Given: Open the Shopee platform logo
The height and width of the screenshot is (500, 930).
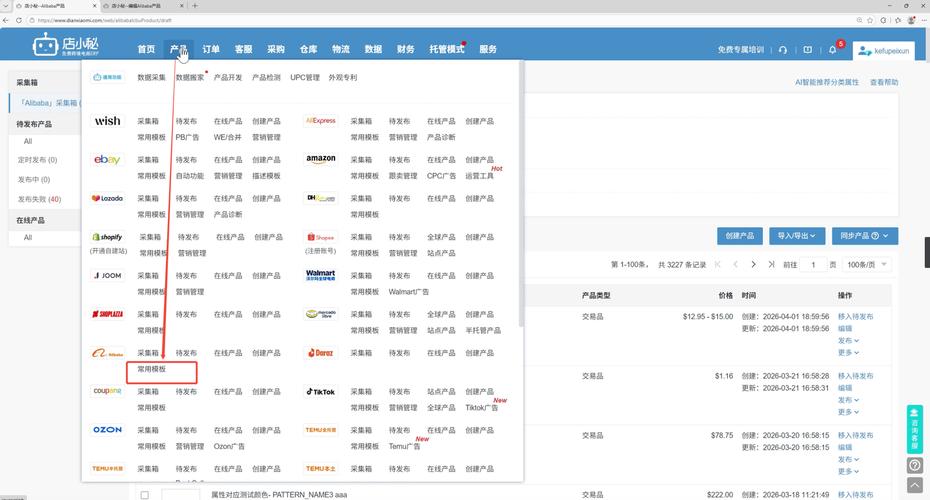Looking at the screenshot, I should (321, 237).
